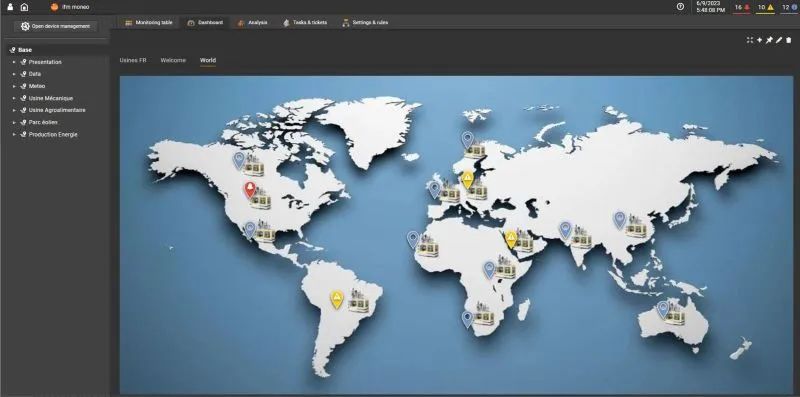Image resolution: width=800 pixels, height=397 pixels.
Task: Add a new dashboard with plus icon
Action: [x=759, y=40]
